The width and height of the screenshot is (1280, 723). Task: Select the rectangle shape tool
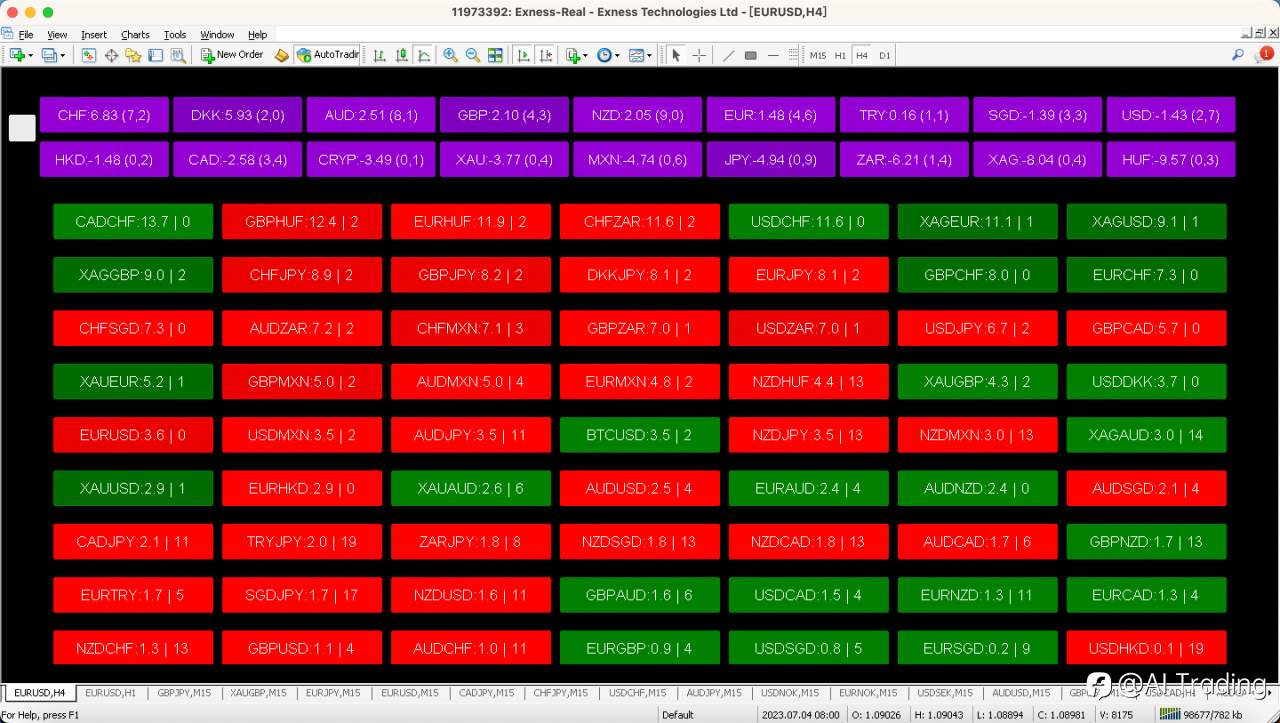pos(751,55)
